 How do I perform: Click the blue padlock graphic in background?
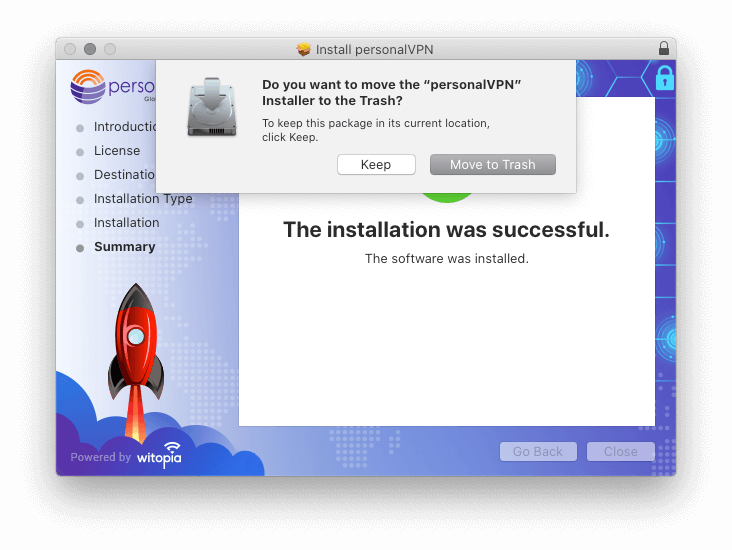coord(664,78)
